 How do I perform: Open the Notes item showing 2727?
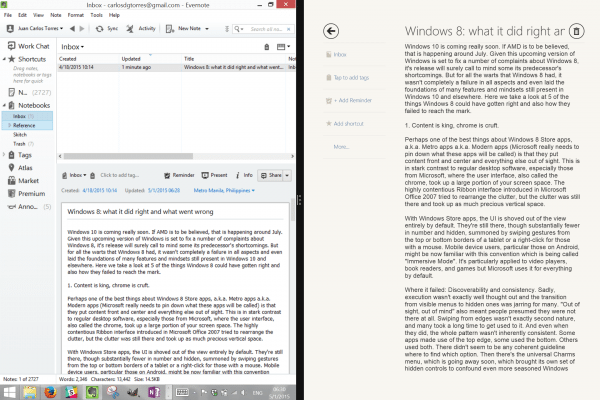point(29,92)
